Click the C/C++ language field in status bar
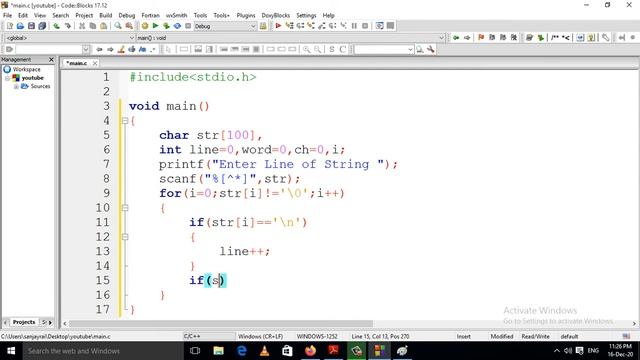640x360 pixels. [208, 336]
